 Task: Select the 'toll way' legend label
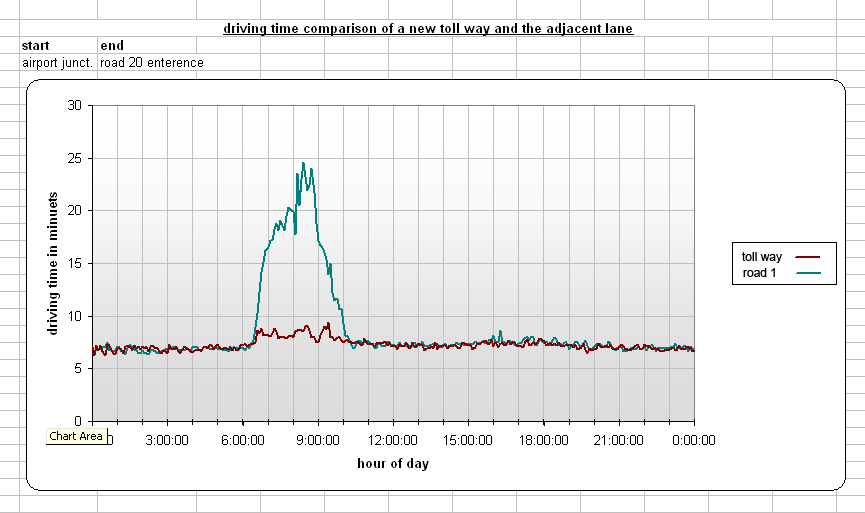pyautogui.click(x=762, y=257)
